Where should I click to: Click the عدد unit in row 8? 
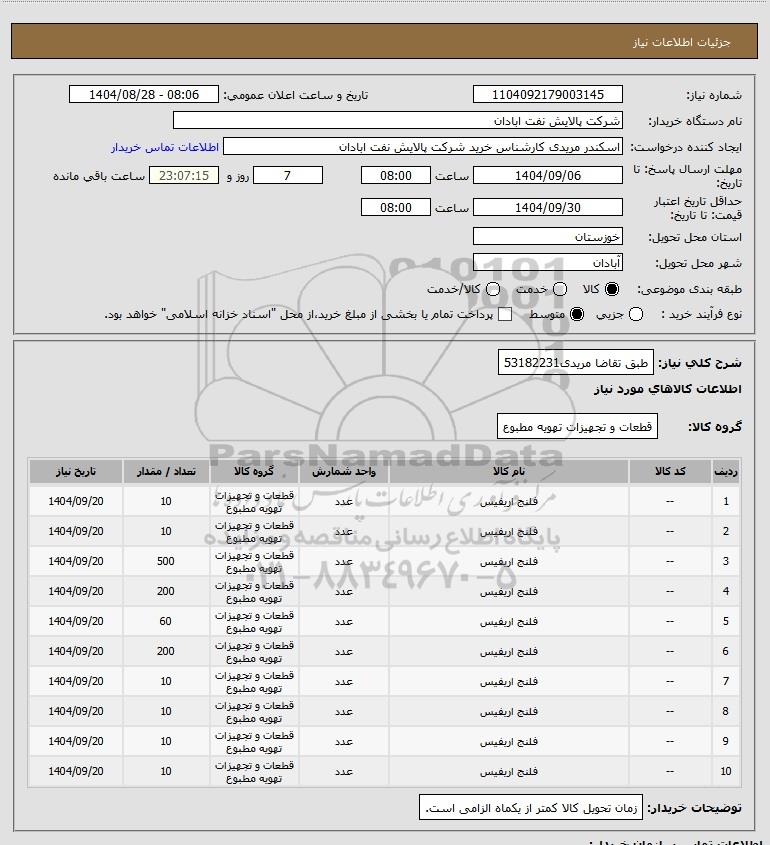(x=344, y=711)
